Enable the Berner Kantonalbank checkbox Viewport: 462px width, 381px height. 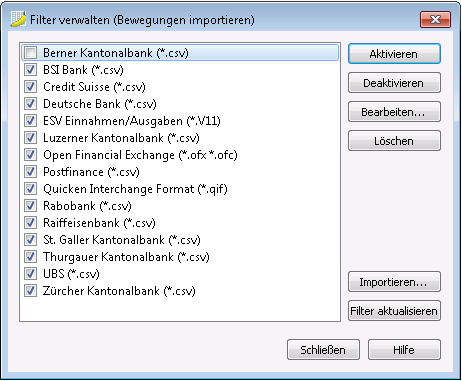point(31,53)
